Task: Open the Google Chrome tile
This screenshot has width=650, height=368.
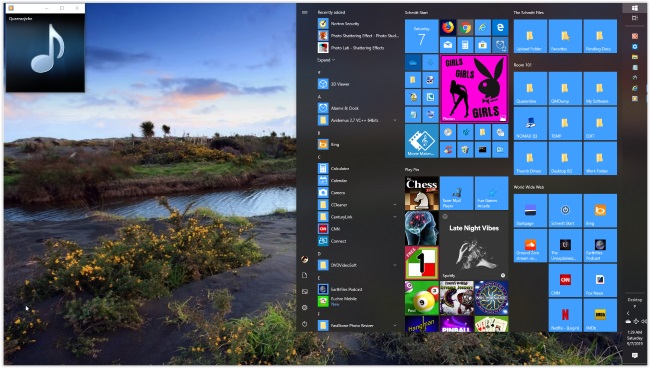Action: (x=465, y=27)
